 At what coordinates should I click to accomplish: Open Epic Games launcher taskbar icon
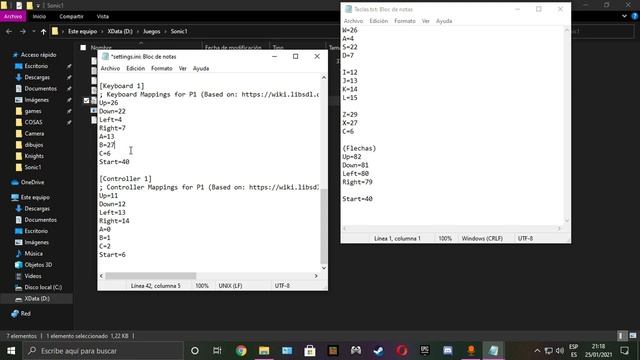click(425, 350)
